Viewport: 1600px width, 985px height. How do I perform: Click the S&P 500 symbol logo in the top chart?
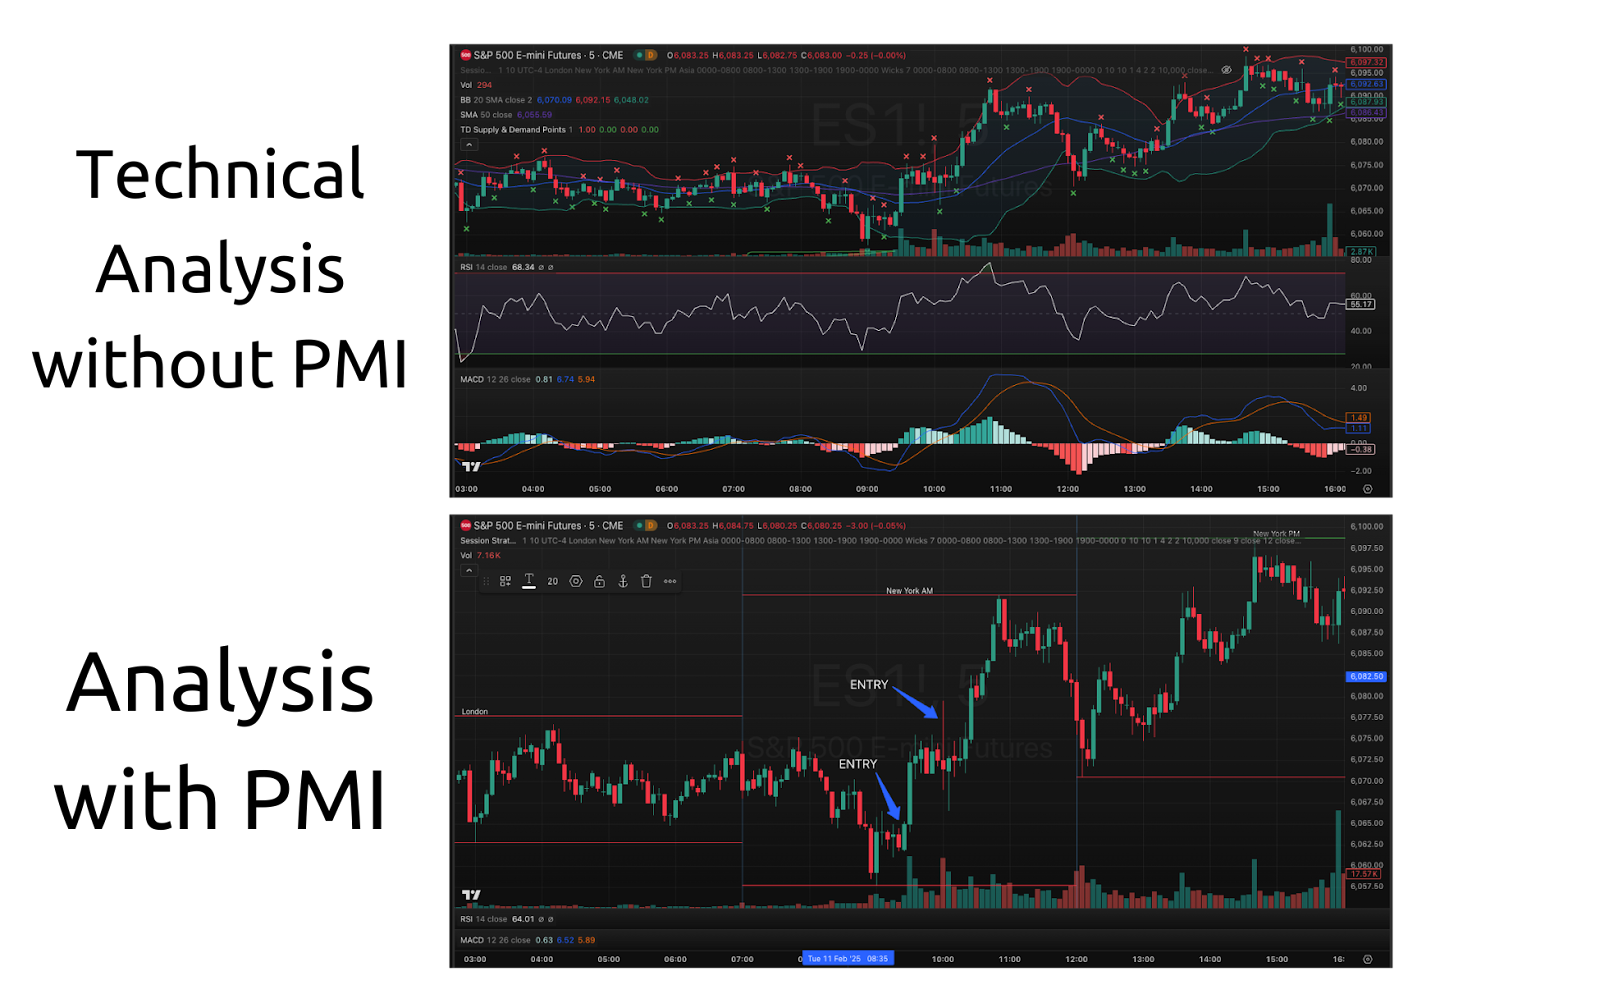[x=466, y=55]
